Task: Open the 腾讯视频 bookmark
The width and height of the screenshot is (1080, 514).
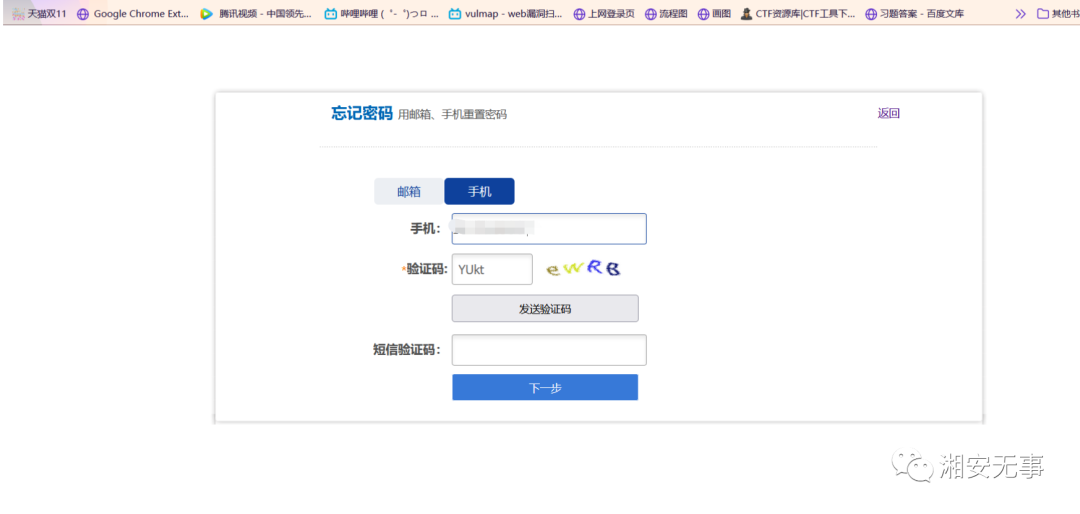Action: [x=256, y=13]
